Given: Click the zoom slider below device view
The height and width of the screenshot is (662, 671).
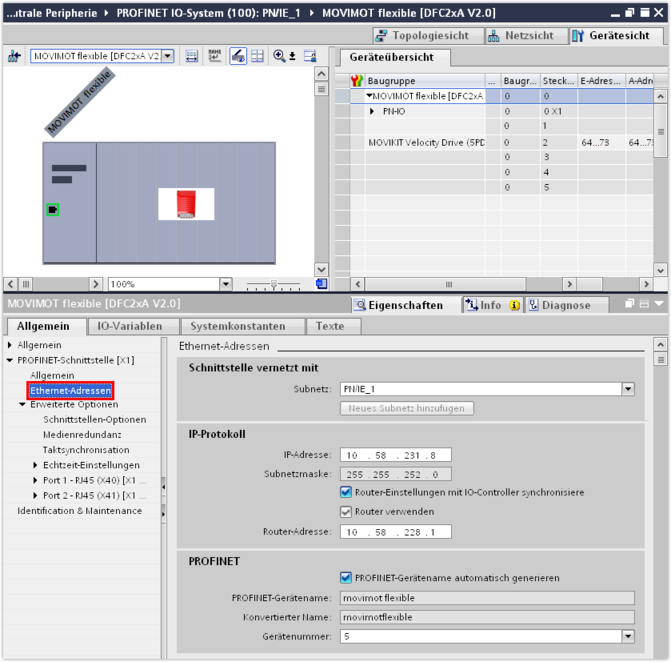Looking at the screenshot, I should tap(272, 284).
